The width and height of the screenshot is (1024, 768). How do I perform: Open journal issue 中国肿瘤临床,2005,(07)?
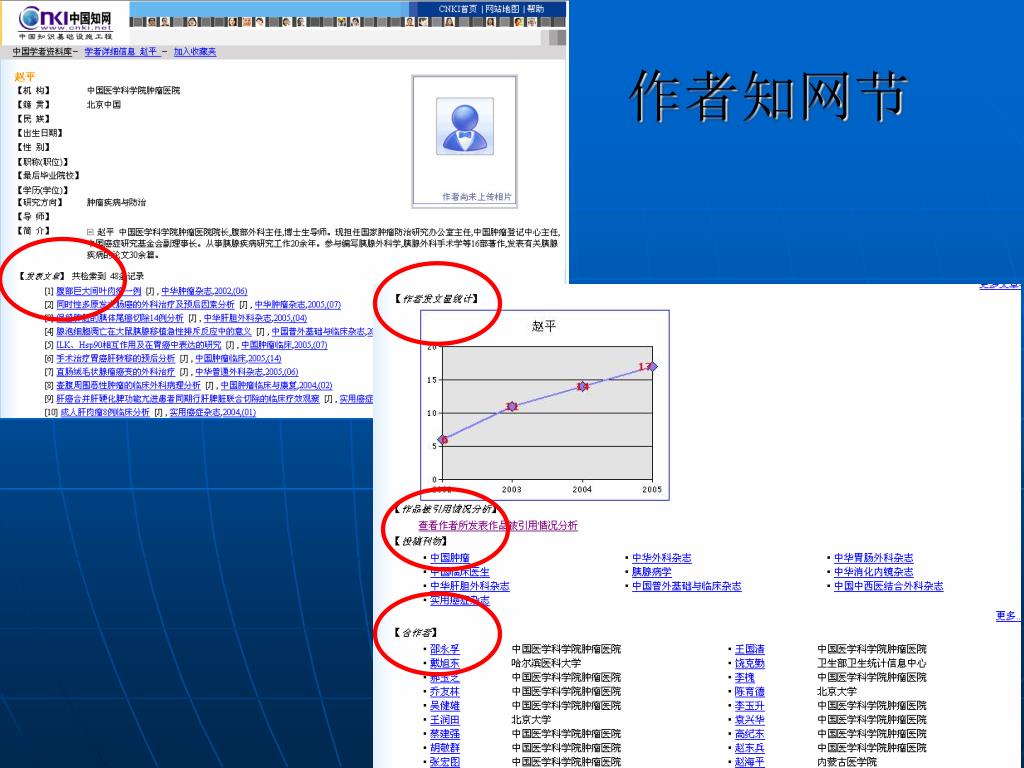[x=284, y=345]
